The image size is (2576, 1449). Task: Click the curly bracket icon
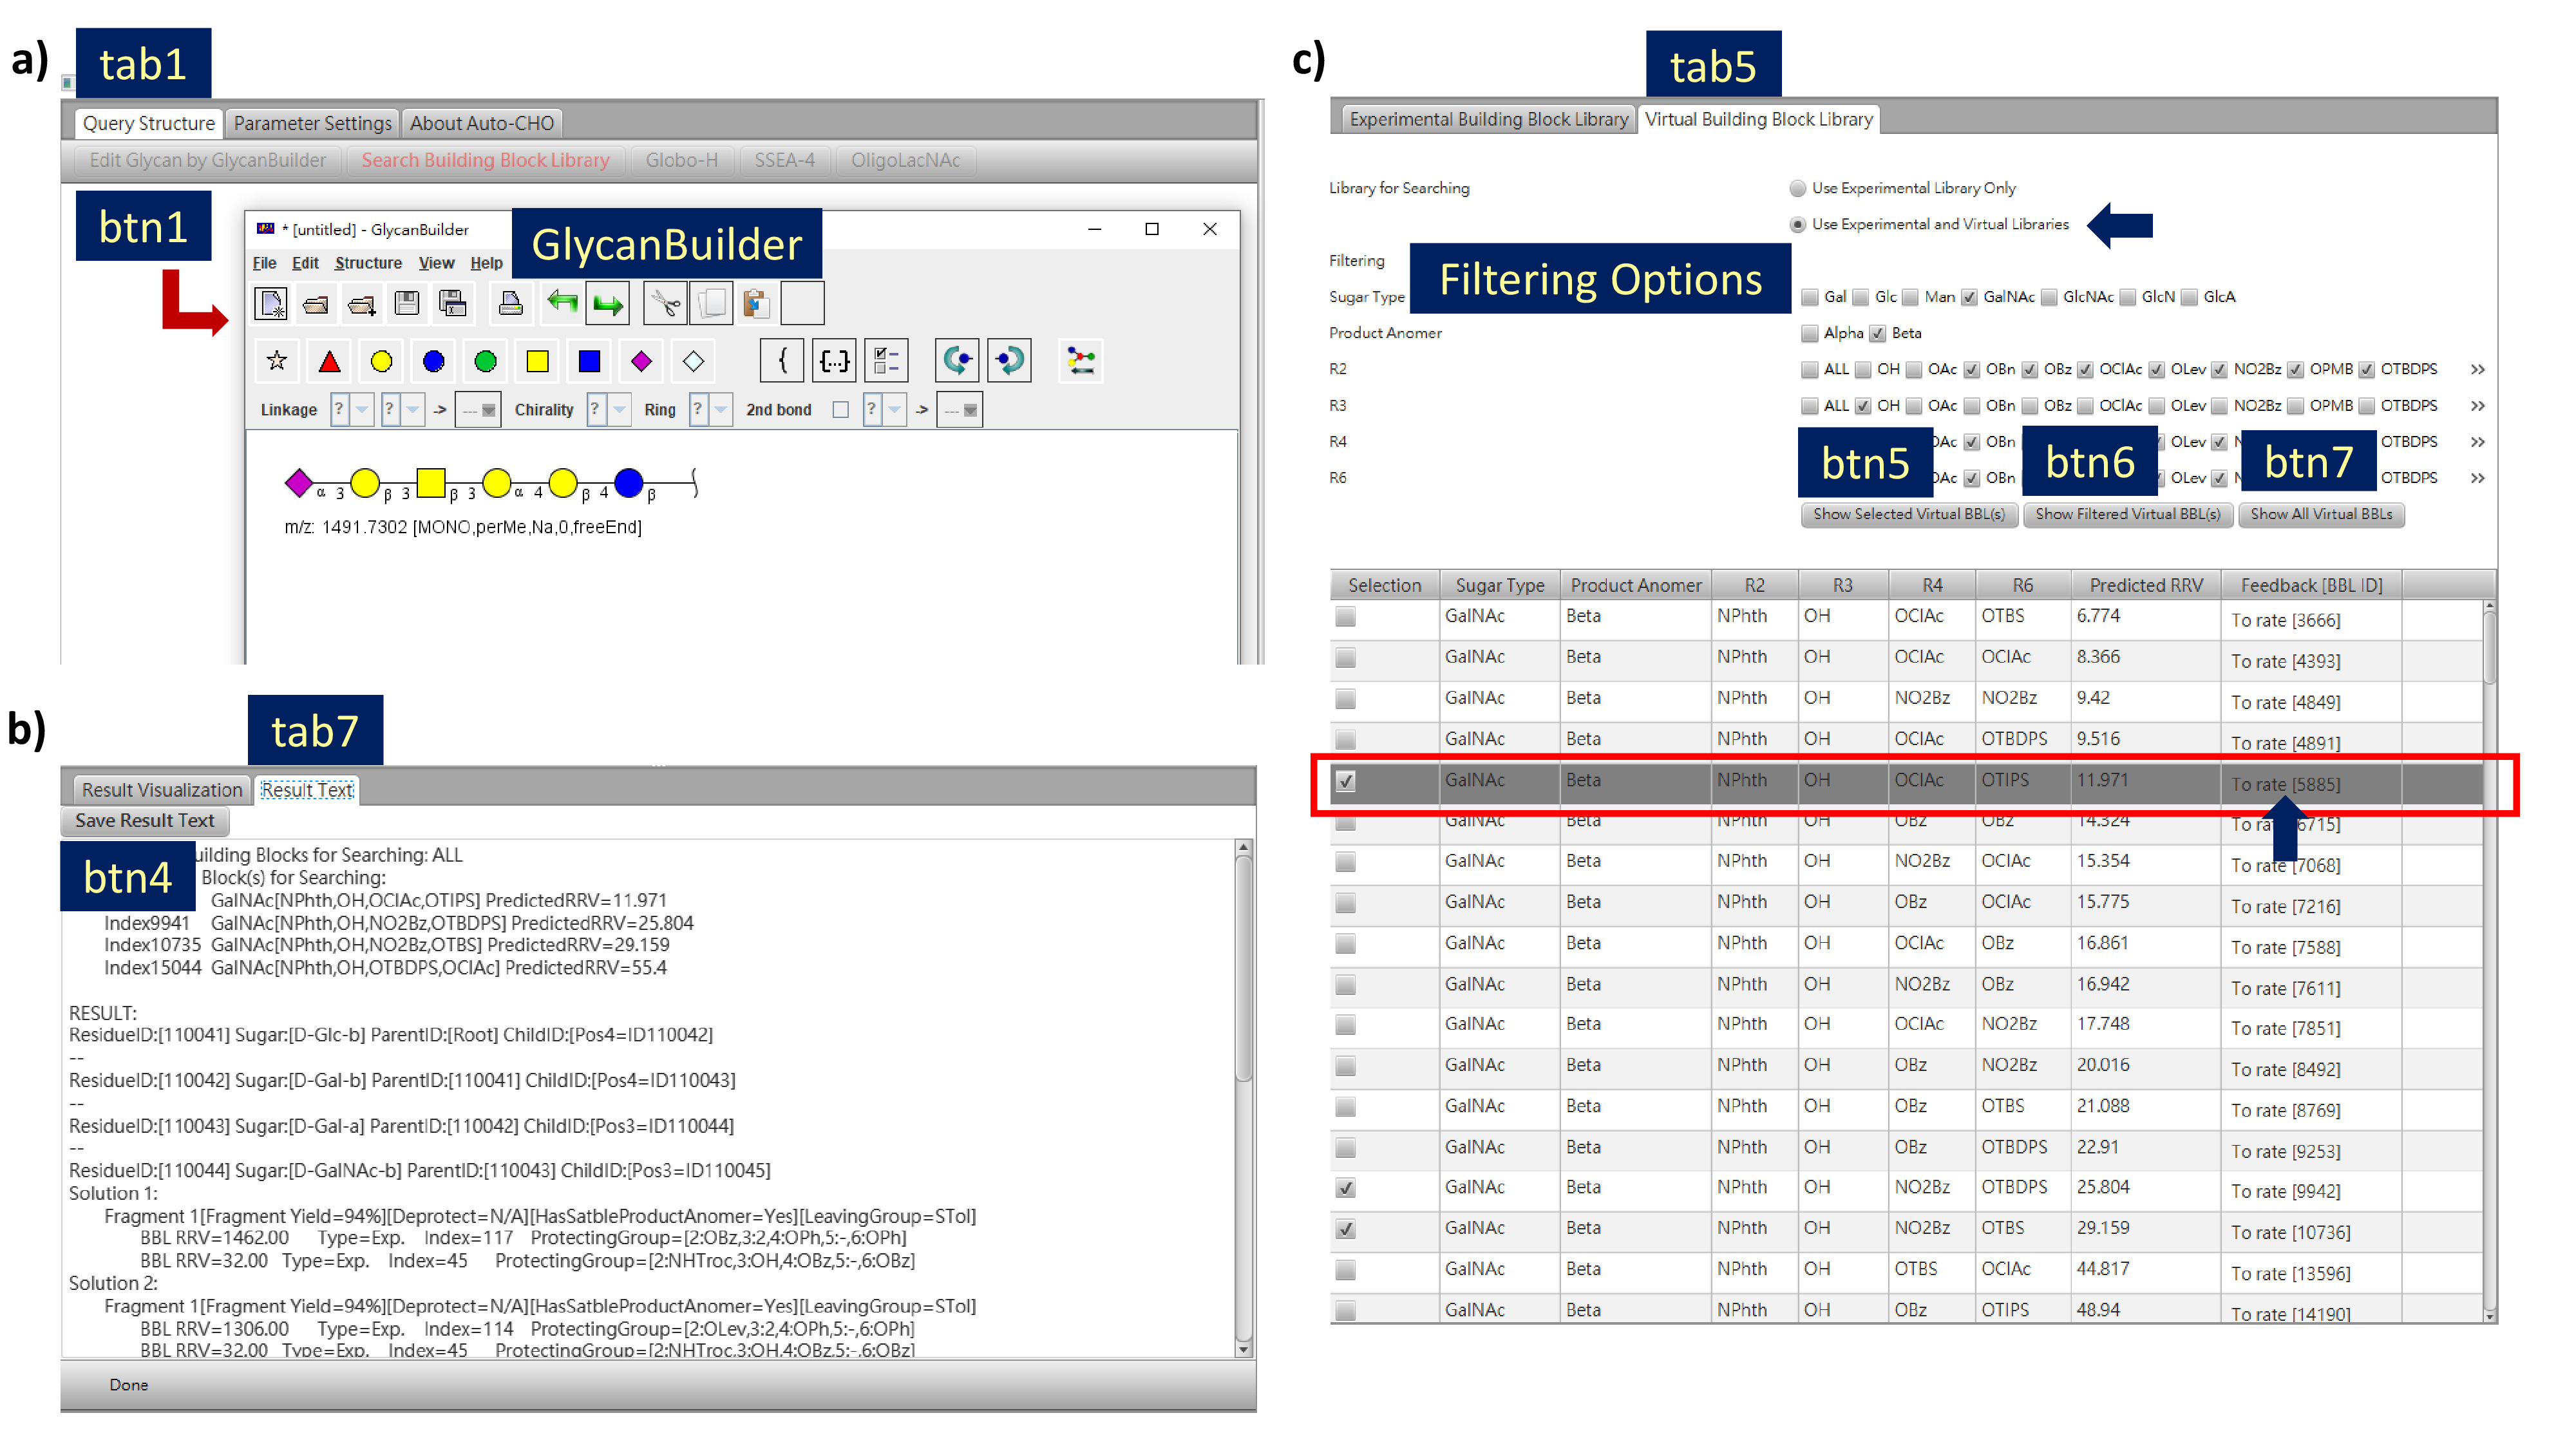coord(782,361)
